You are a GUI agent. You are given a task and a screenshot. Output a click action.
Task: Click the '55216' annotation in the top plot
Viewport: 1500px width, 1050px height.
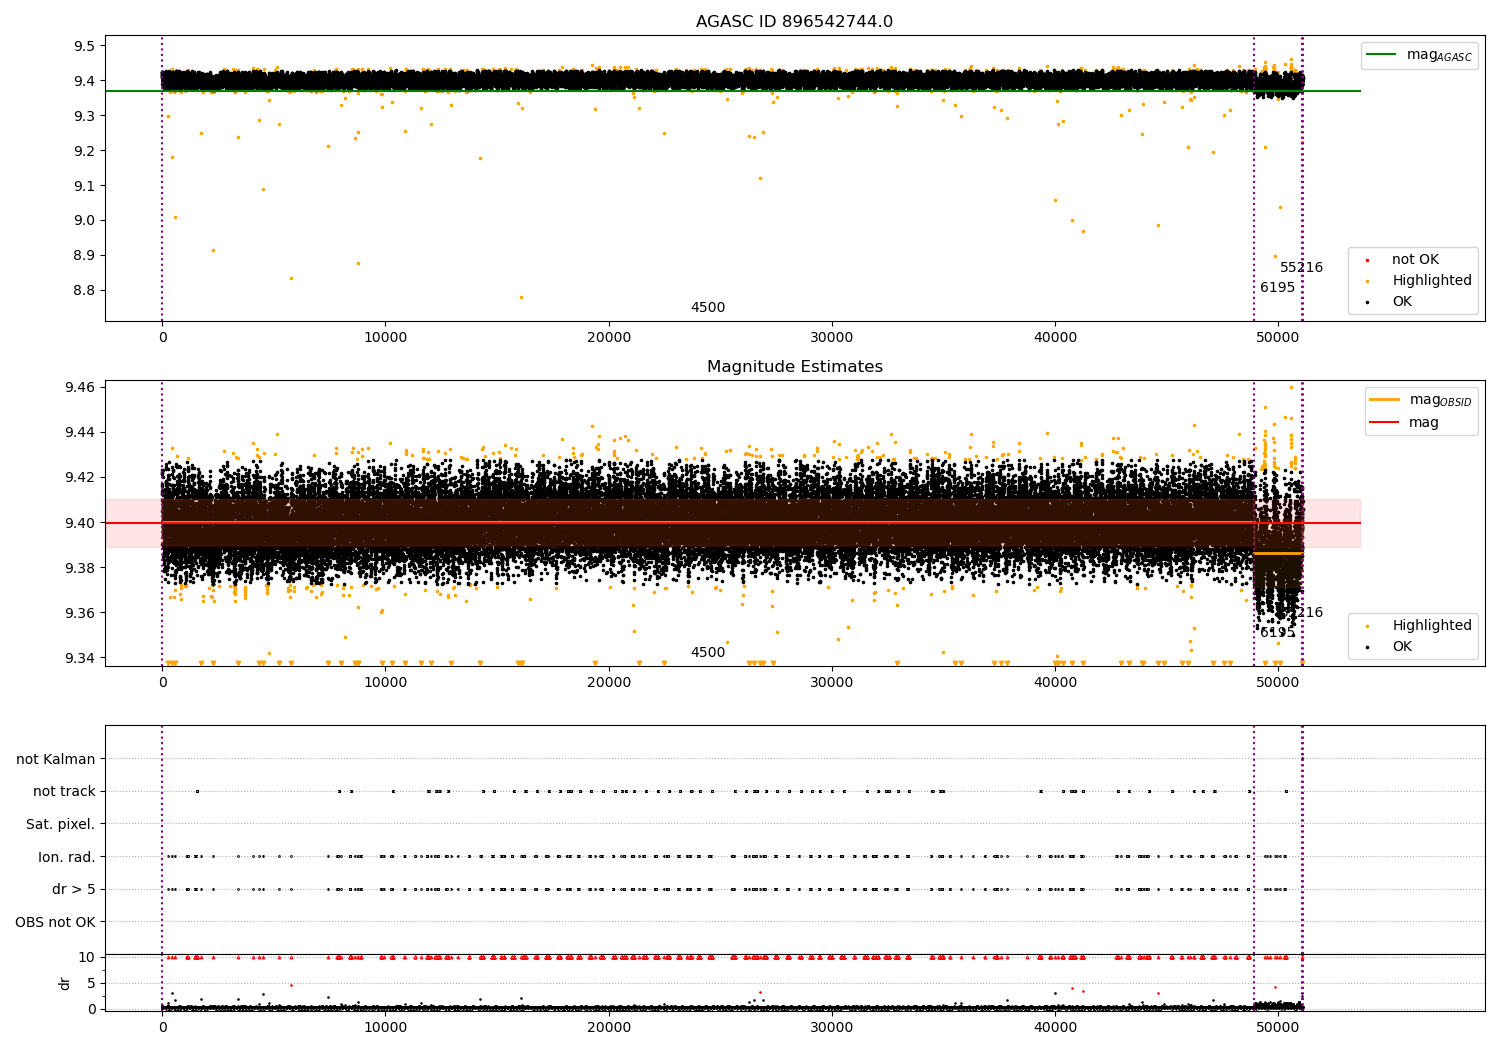tap(1301, 268)
